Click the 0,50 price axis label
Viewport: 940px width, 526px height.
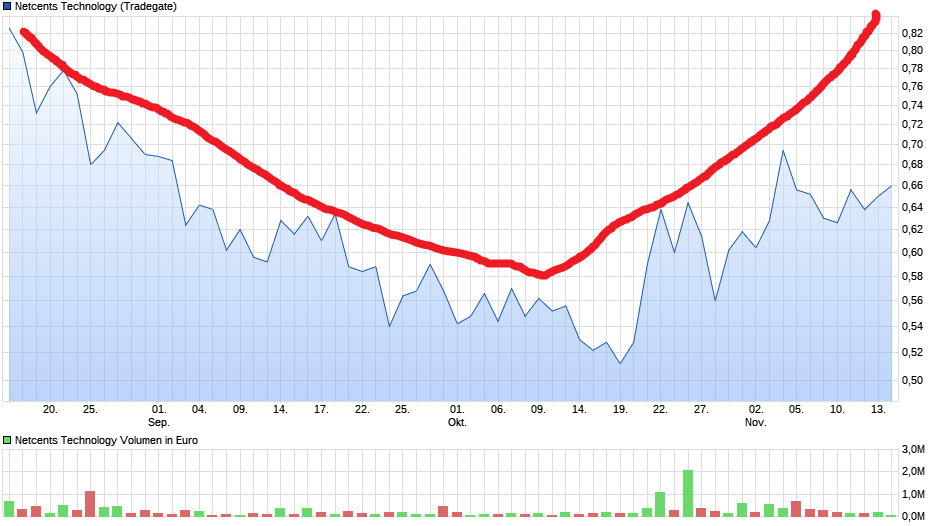tap(912, 380)
